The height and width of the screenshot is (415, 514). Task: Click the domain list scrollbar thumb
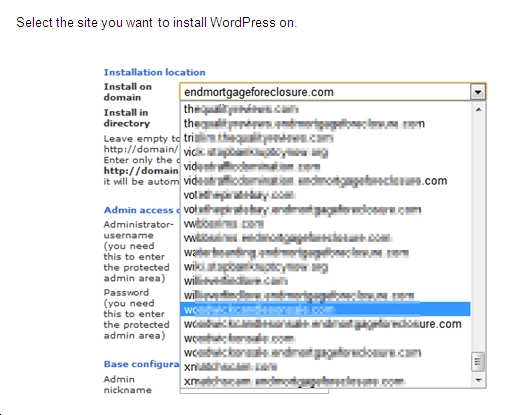[x=478, y=362]
